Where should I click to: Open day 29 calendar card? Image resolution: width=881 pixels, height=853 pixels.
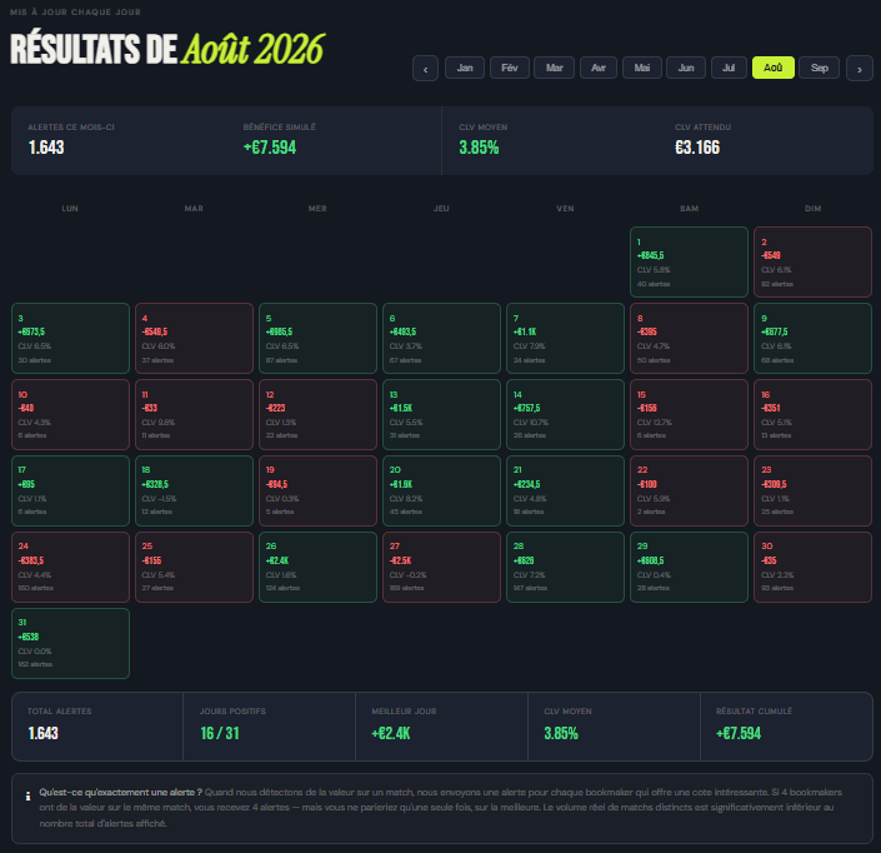(x=689, y=567)
